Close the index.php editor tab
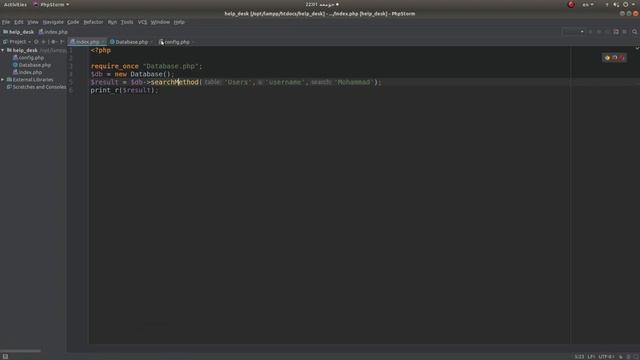 pyautogui.click(x=103, y=42)
